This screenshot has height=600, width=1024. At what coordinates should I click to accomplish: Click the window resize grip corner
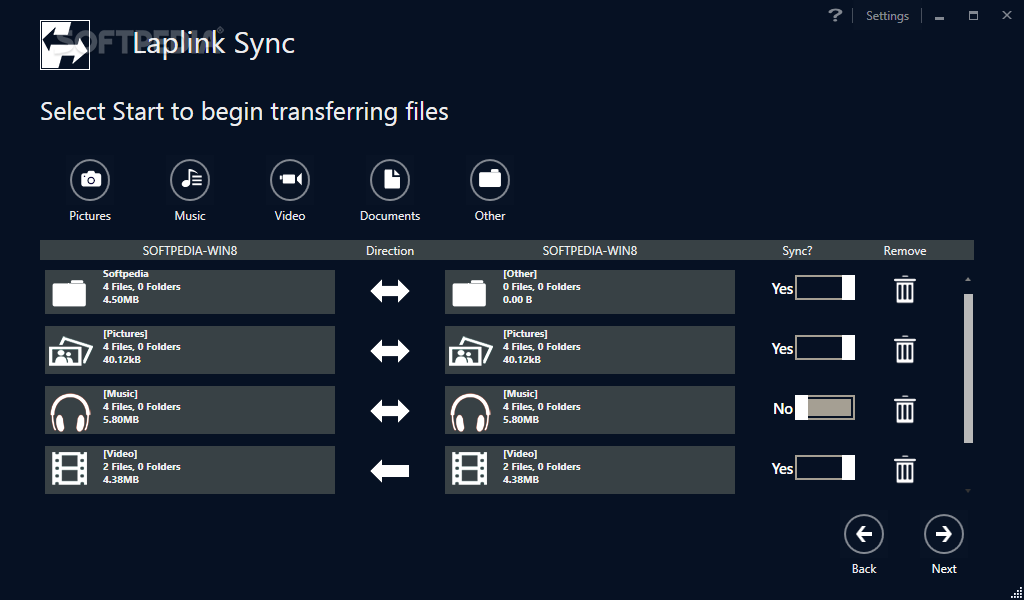[1016, 592]
